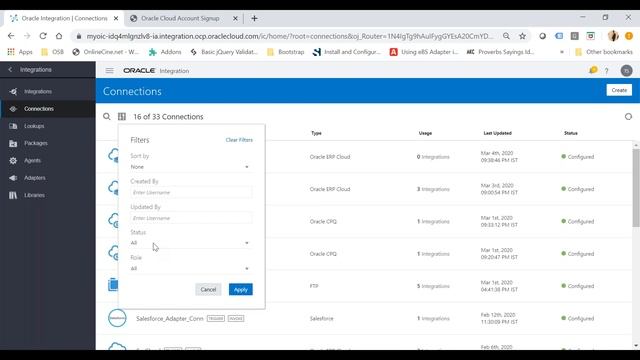The height and width of the screenshot is (360, 640).
Task: Open the notifications announcement icon
Action: tap(593, 70)
